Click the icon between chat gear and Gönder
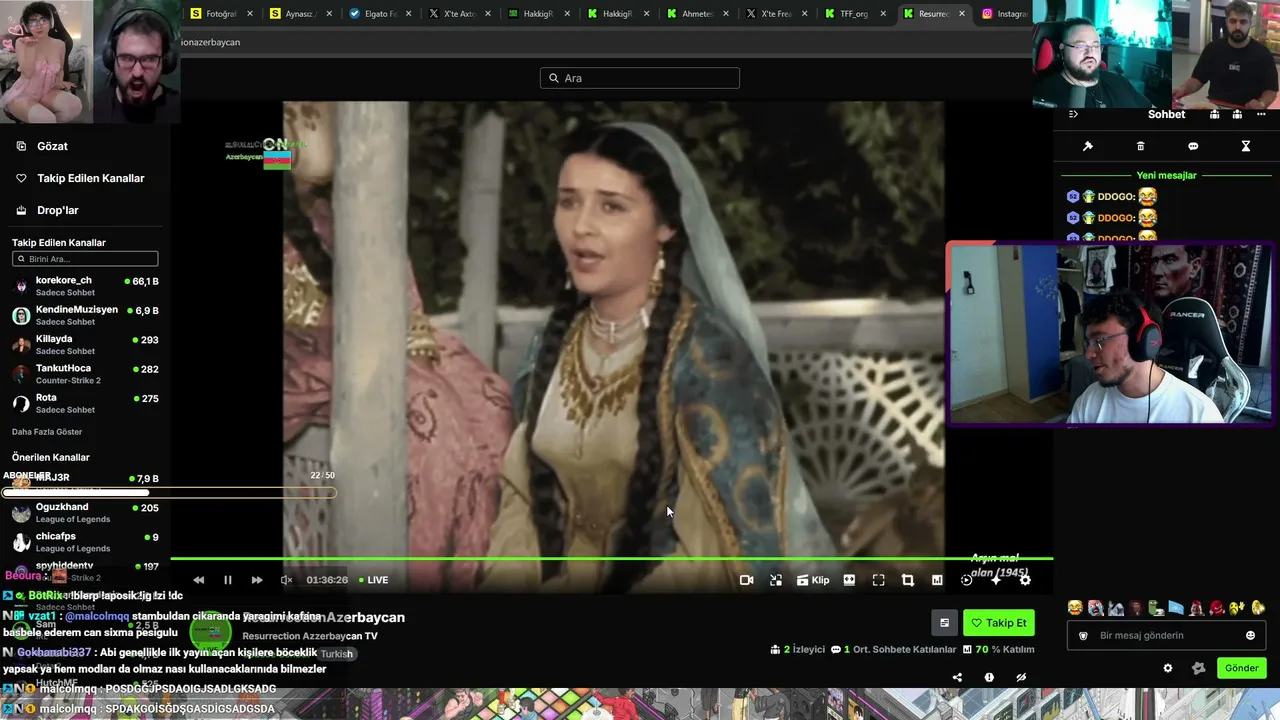 [1199, 668]
